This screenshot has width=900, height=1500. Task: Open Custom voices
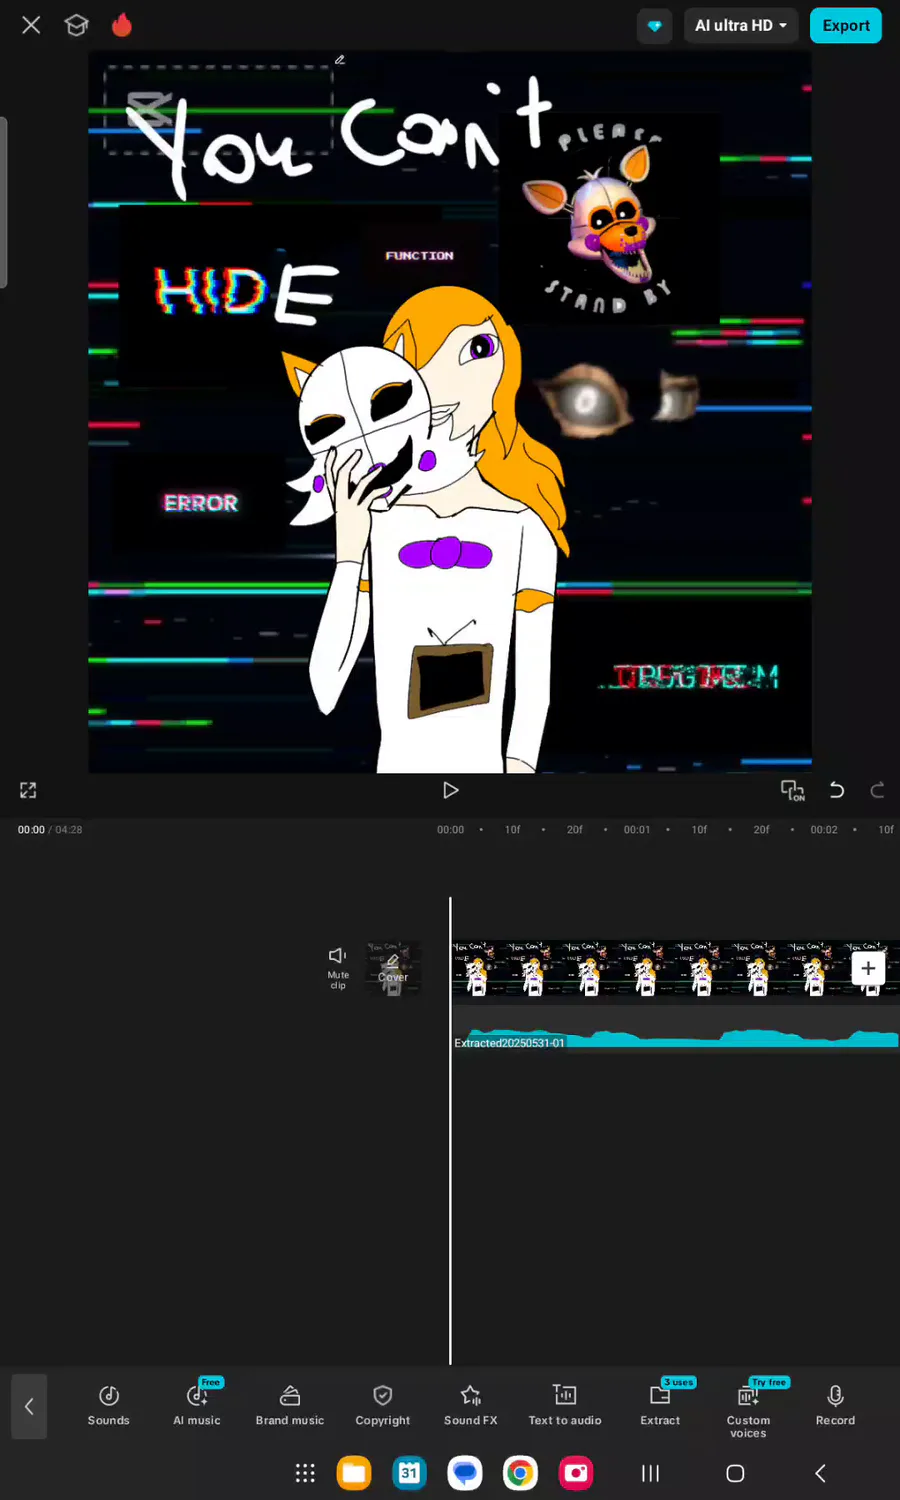[748, 1411]
